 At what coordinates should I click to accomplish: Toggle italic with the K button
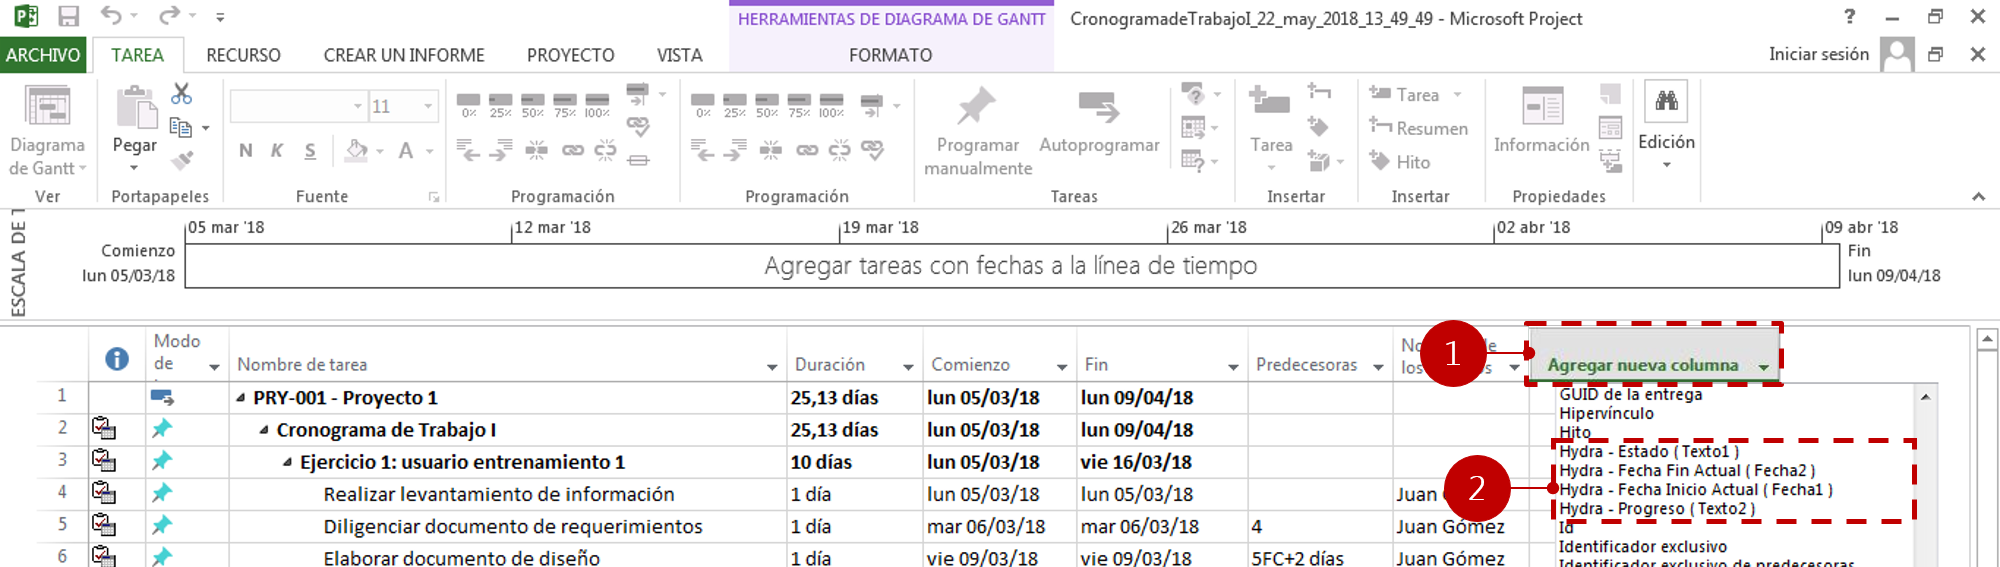277,151
